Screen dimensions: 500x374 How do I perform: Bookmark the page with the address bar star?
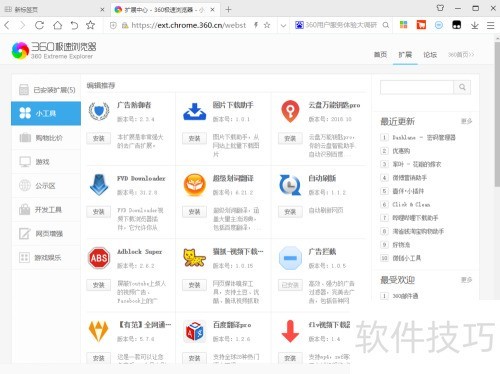pyautogui.click(x=267, y=25)
